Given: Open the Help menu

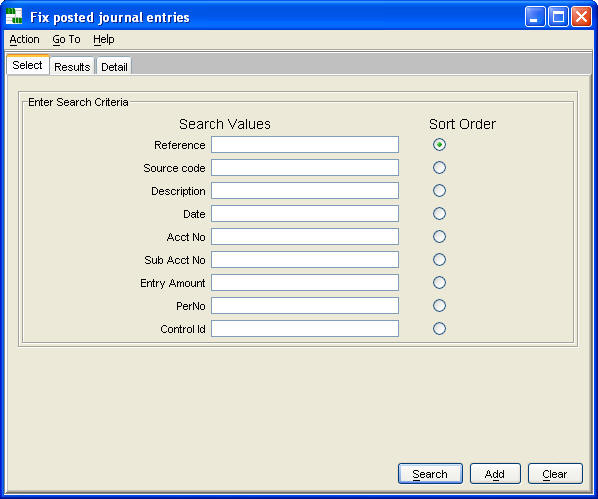Looking at the screenshot, I should point(104,39).
